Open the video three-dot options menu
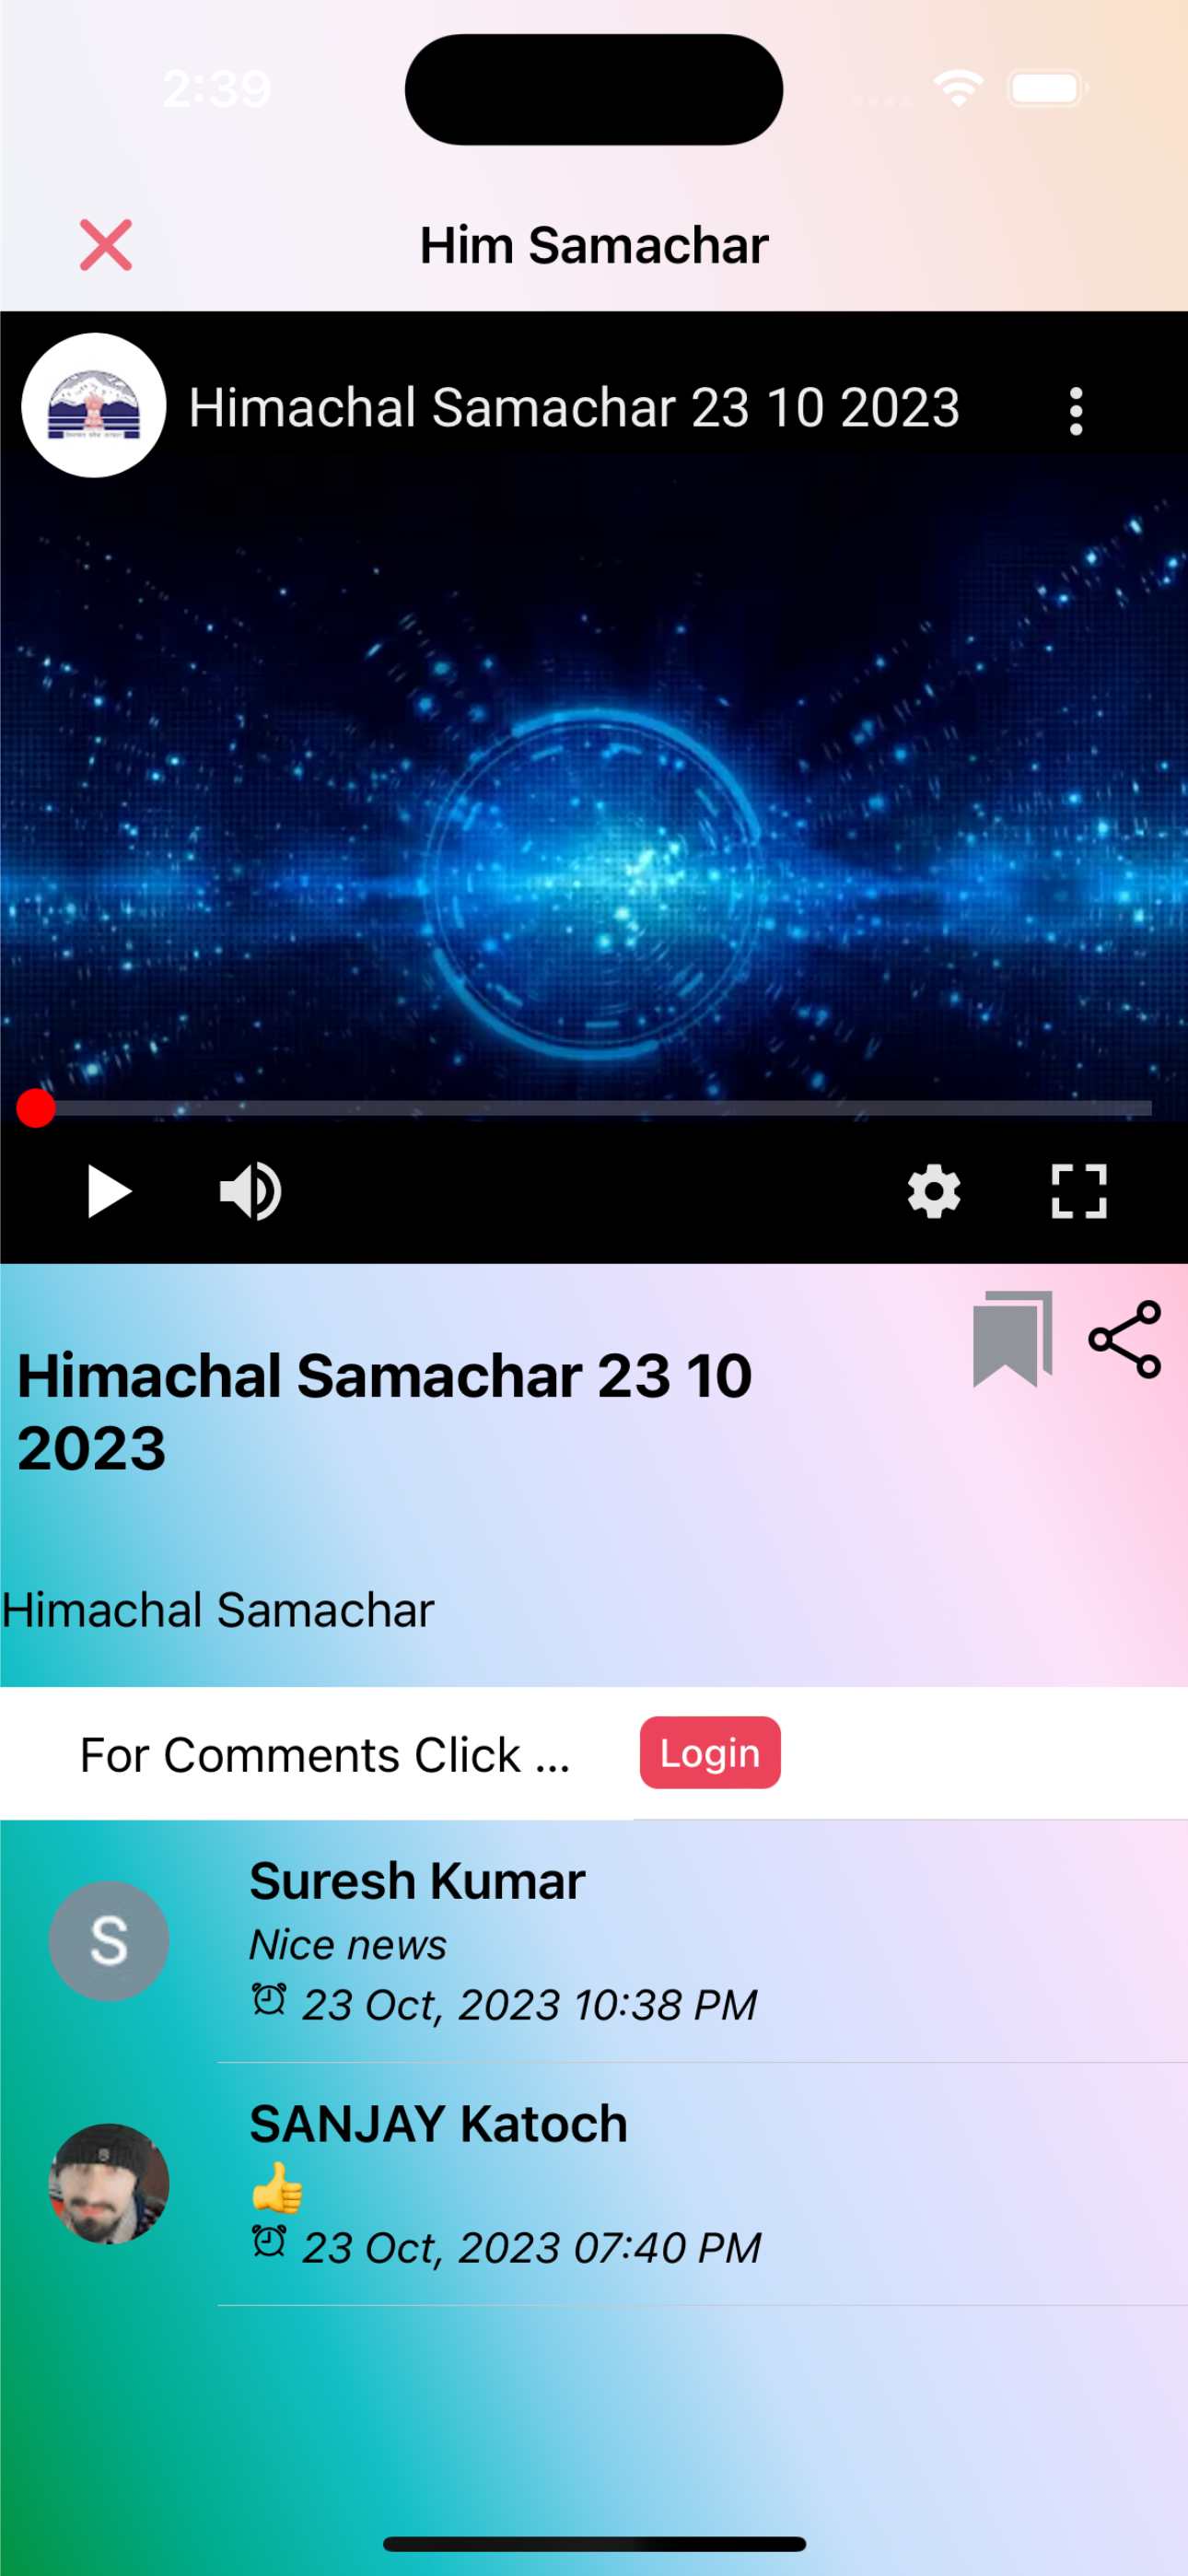This screenshot has height=2576, width=1188. 1075,411
